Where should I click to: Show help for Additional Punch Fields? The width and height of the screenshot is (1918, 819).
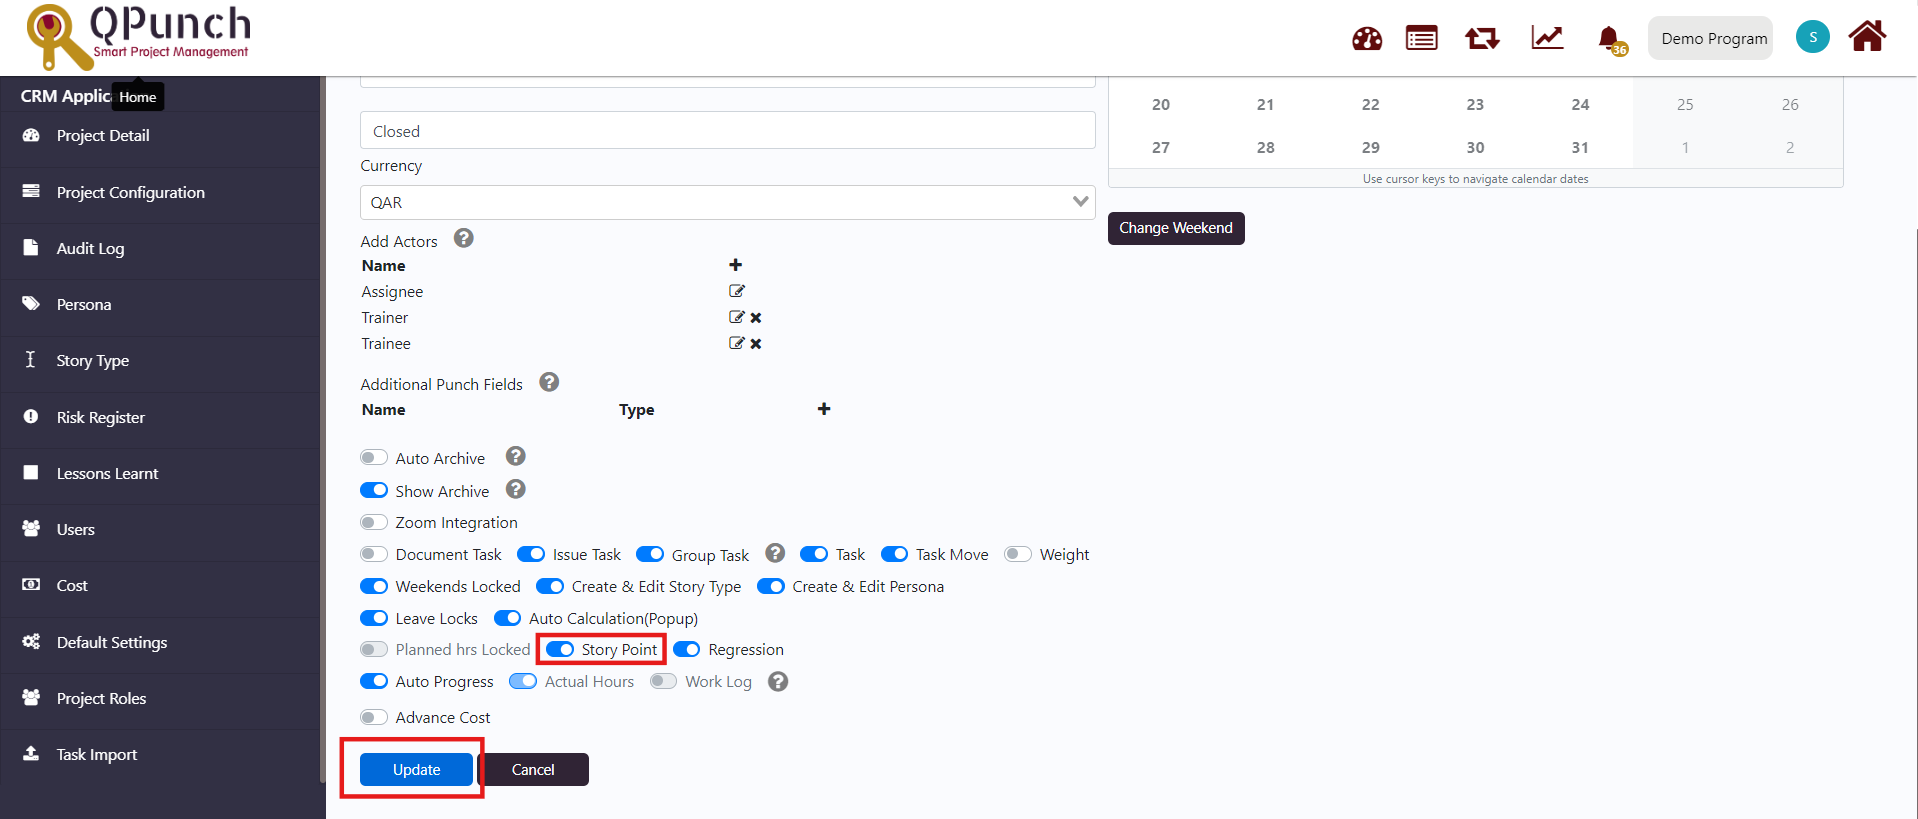tap(549, 382)
